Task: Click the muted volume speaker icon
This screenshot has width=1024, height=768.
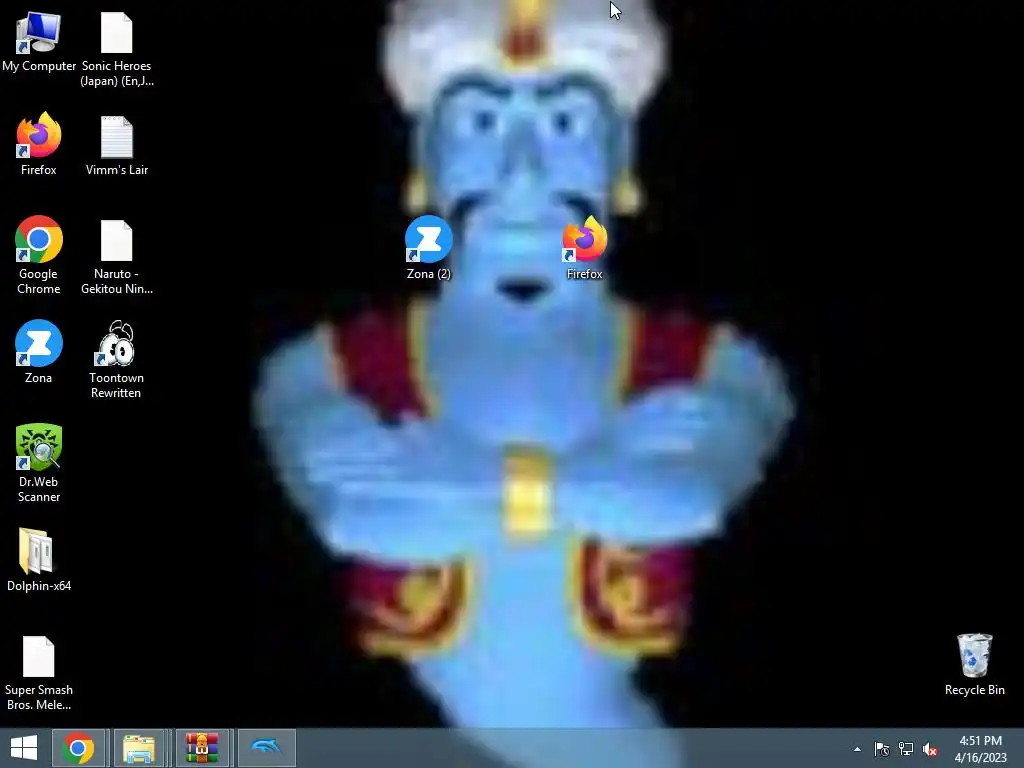Action: (x=930, y=749)
